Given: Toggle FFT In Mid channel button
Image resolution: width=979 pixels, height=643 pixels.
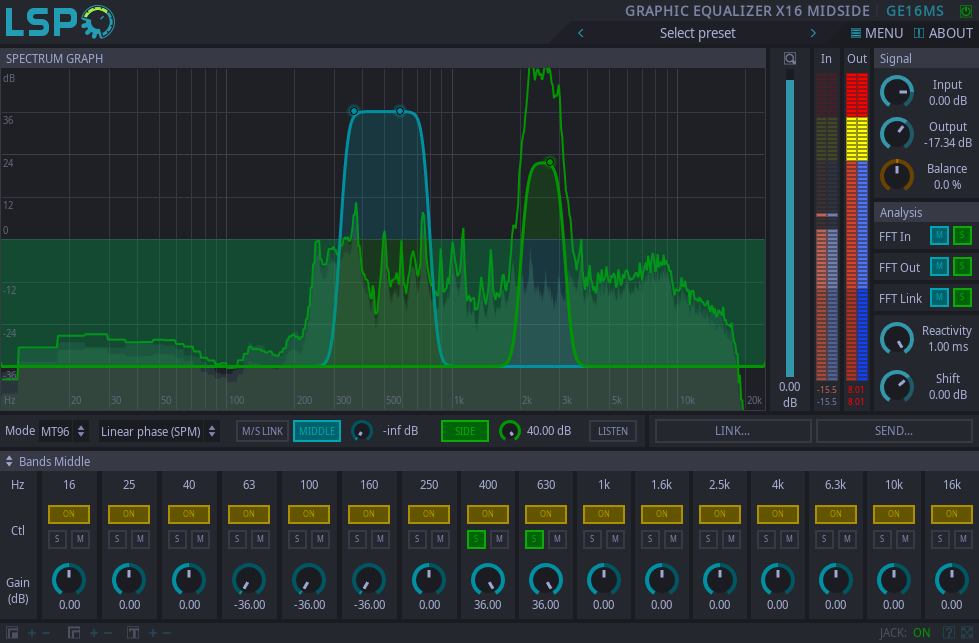Looking at the screenshot, I should [939, 236].
